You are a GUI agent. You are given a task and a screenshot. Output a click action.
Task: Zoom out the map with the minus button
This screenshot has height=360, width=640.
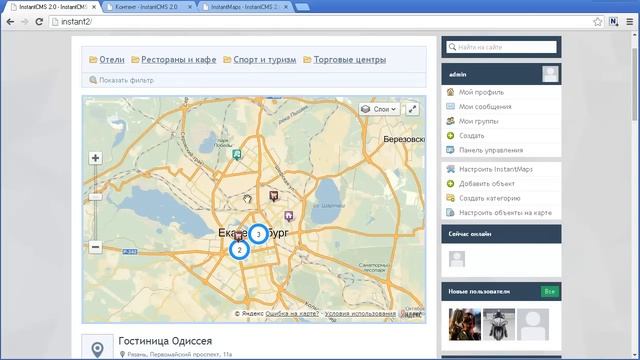tap(95, 247)
